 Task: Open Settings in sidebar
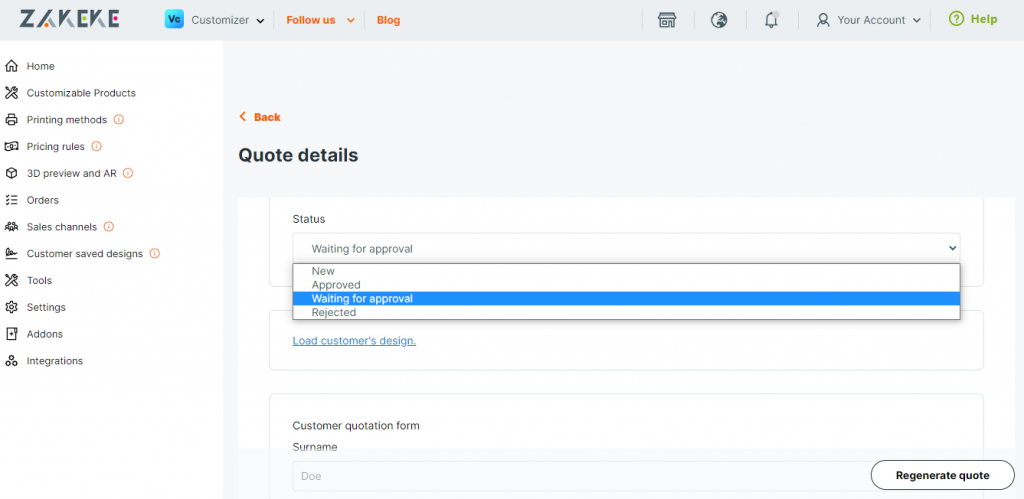pyautogui.click(x=46, y=307)
